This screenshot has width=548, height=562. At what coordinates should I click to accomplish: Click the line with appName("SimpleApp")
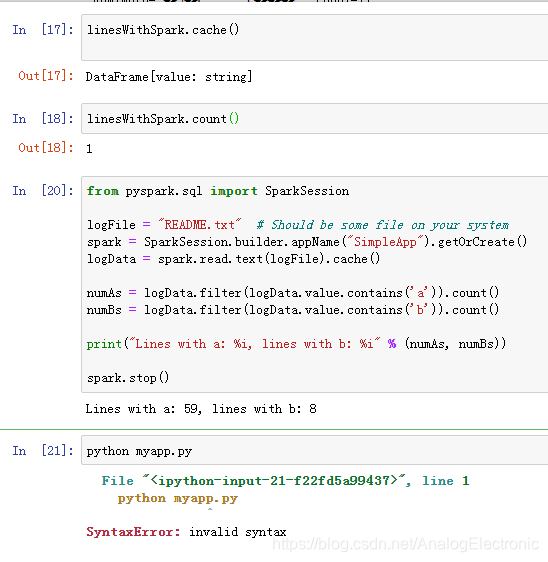307,242
